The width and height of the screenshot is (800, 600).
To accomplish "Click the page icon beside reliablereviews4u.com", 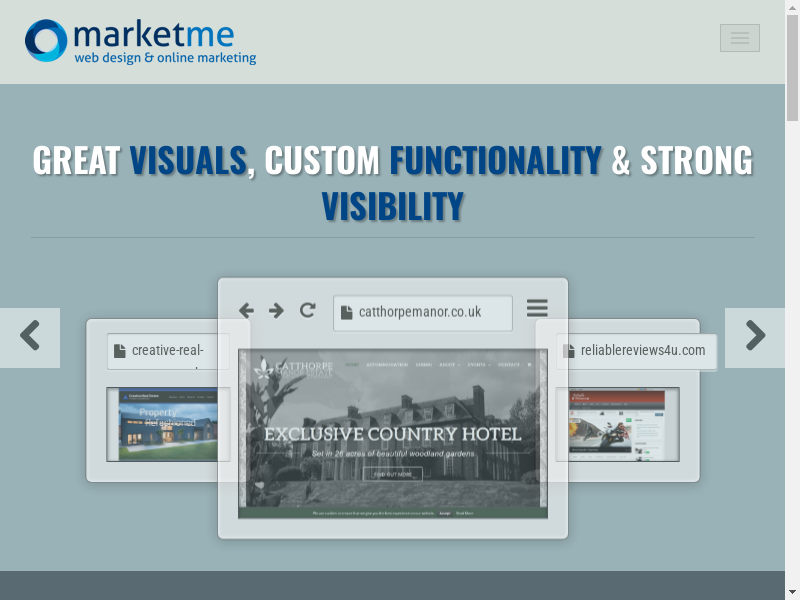I will coord(569,351).
